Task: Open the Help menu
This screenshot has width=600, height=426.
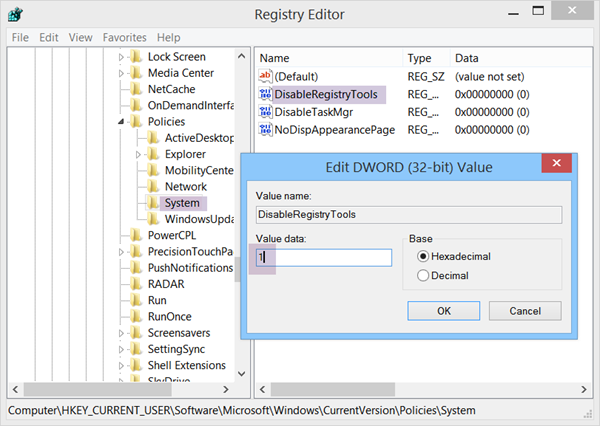Action: (x=168, y=37)
